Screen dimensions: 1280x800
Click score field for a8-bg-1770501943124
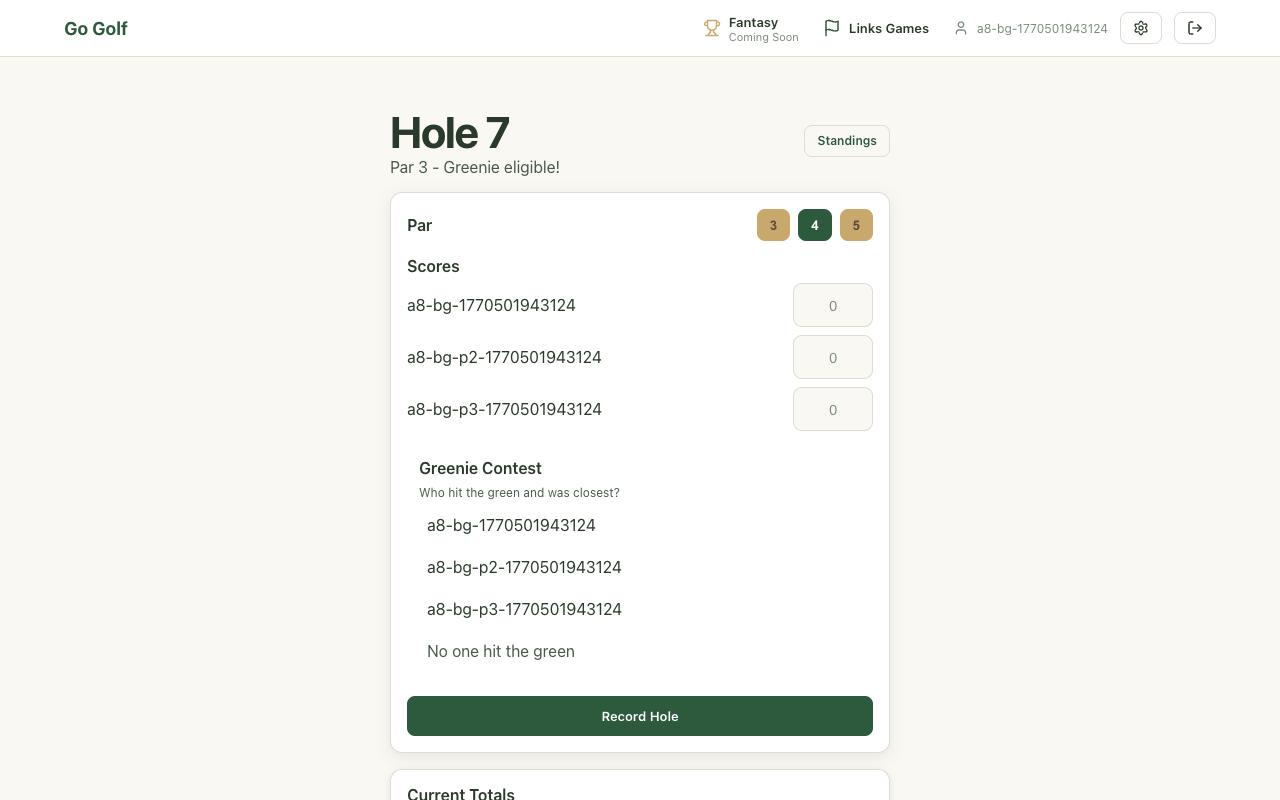coord(832,305)
